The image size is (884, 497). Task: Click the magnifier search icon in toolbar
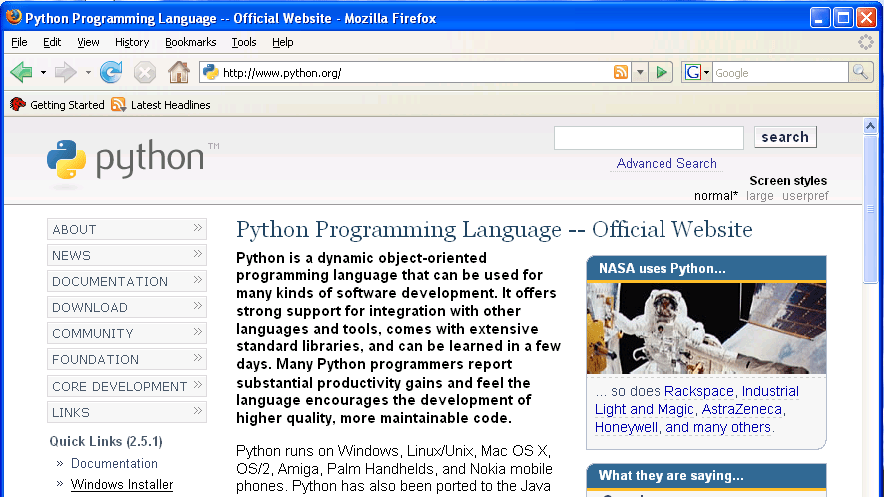coord(860,73)
